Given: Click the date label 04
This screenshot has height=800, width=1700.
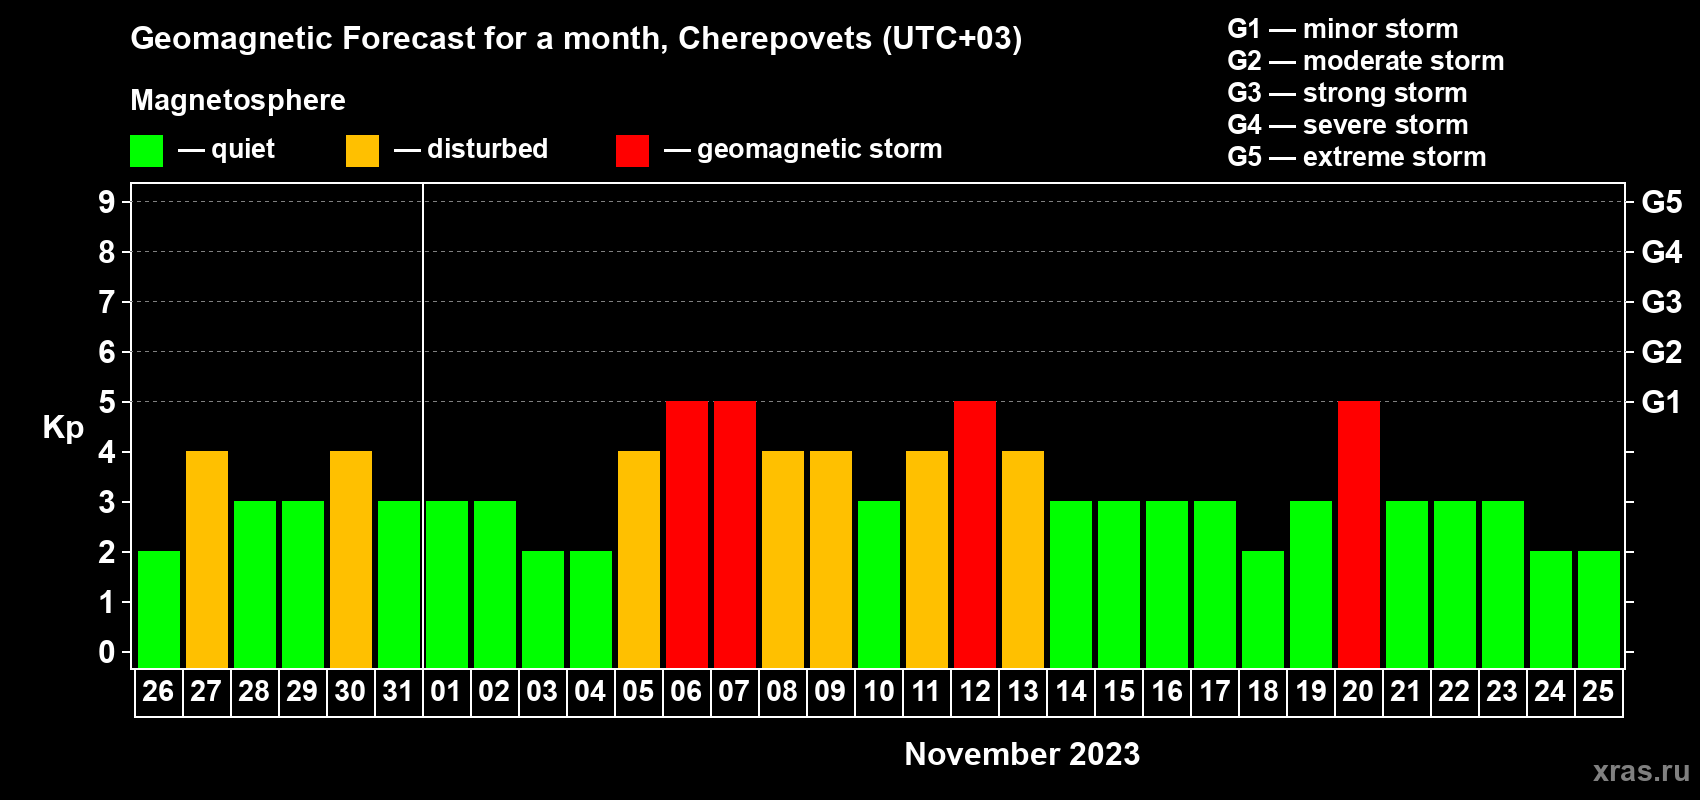Looking at the screenshot, I should 590,691.
